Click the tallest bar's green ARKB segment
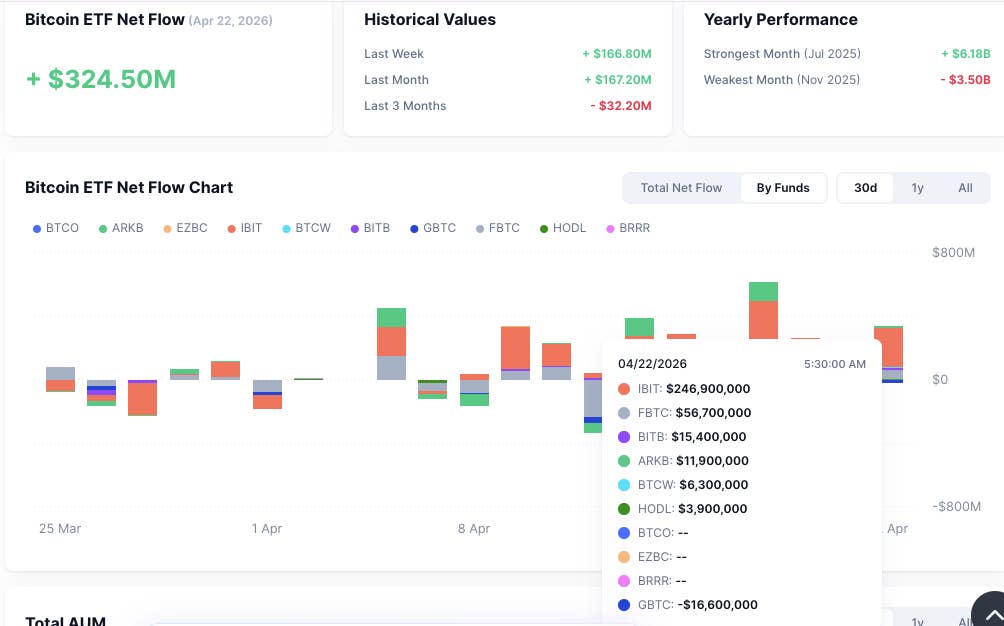The height and width of the screenshot is (626, 1004). click(x=763, y=291)
